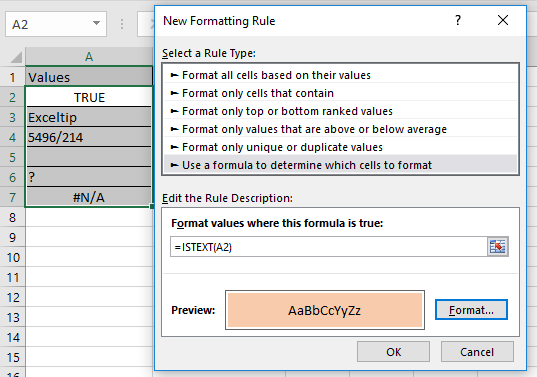Click the orange AaBbCcYyZz preview box
The height and width of the screenshot is (377, 537).
click(325, 310)
